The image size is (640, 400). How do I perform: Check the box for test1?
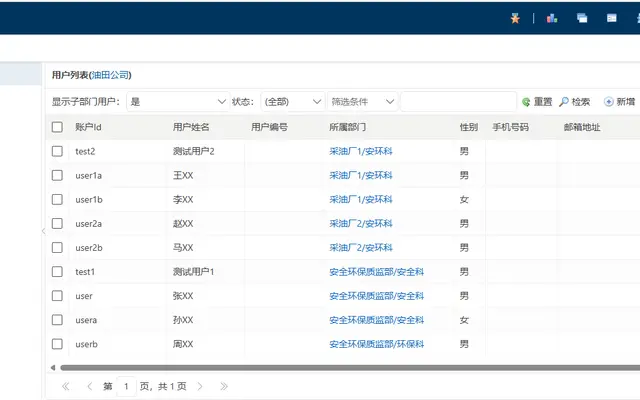[x=57, y=272]
